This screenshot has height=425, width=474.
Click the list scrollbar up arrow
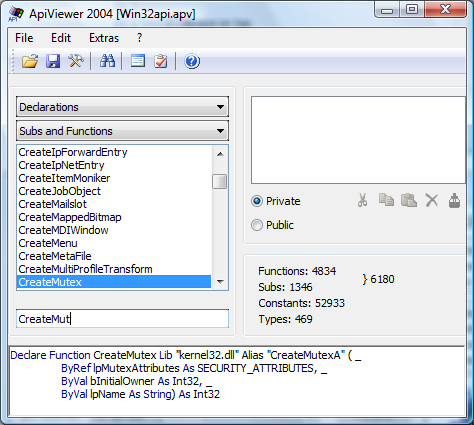[220, 154]
